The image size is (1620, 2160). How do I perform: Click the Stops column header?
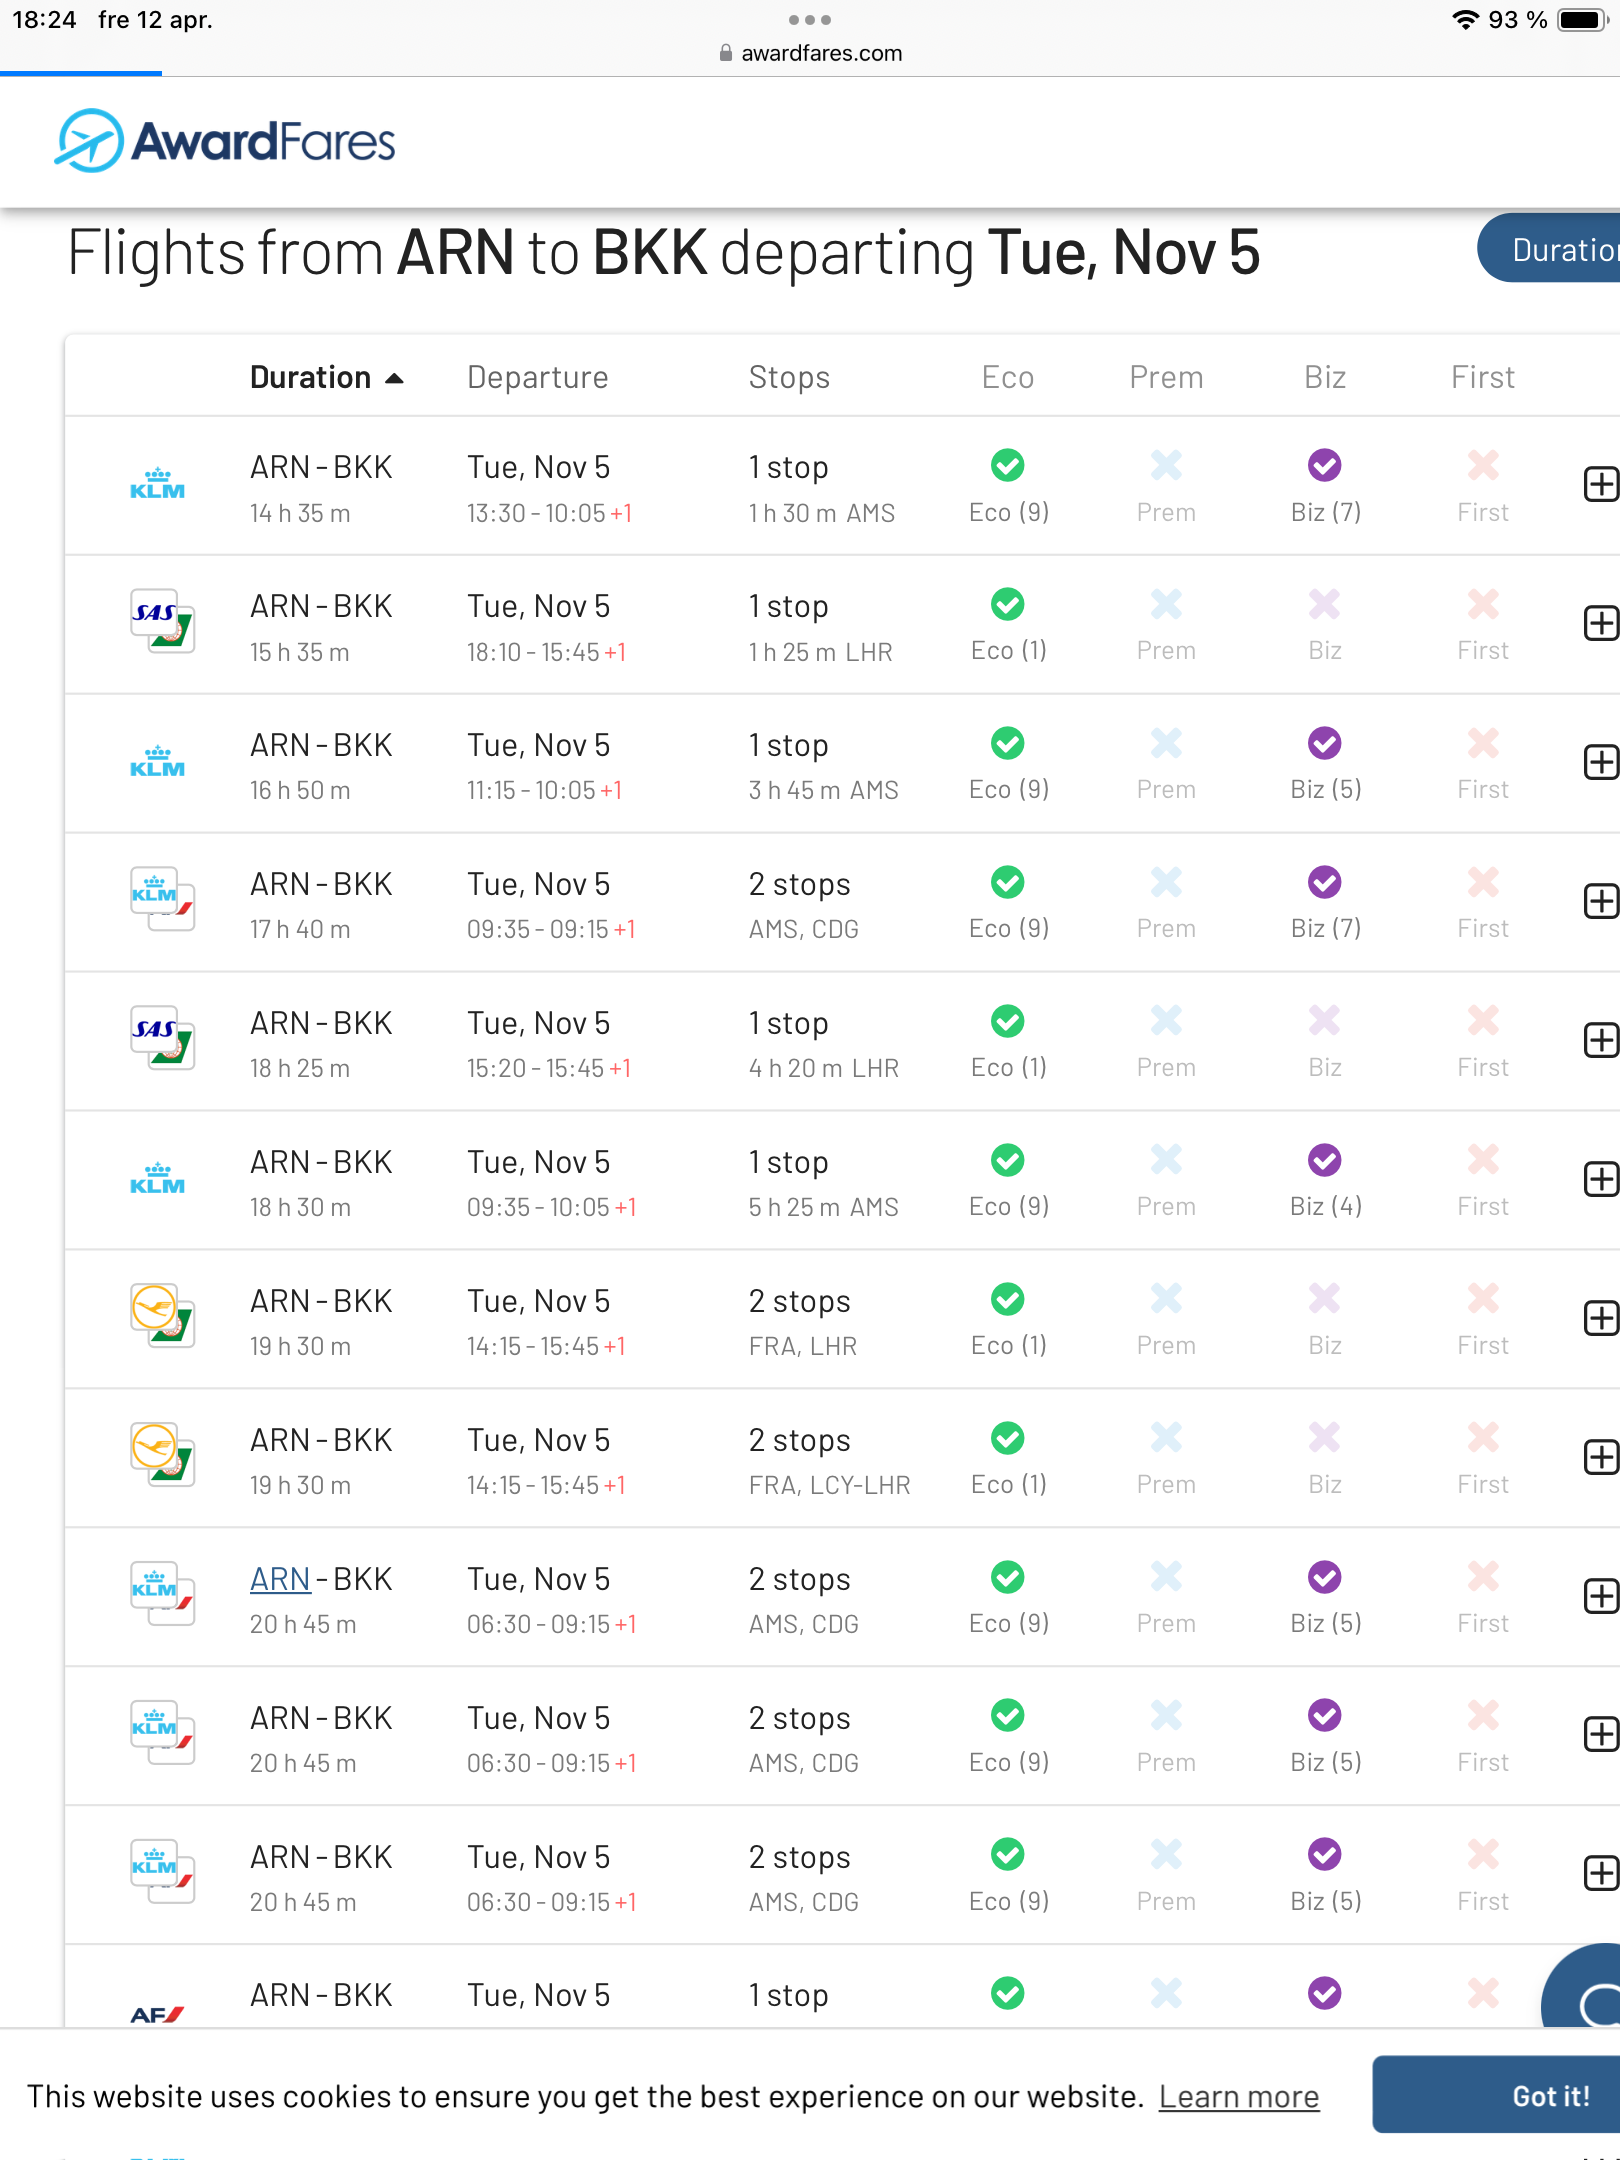tap(789, 377)
